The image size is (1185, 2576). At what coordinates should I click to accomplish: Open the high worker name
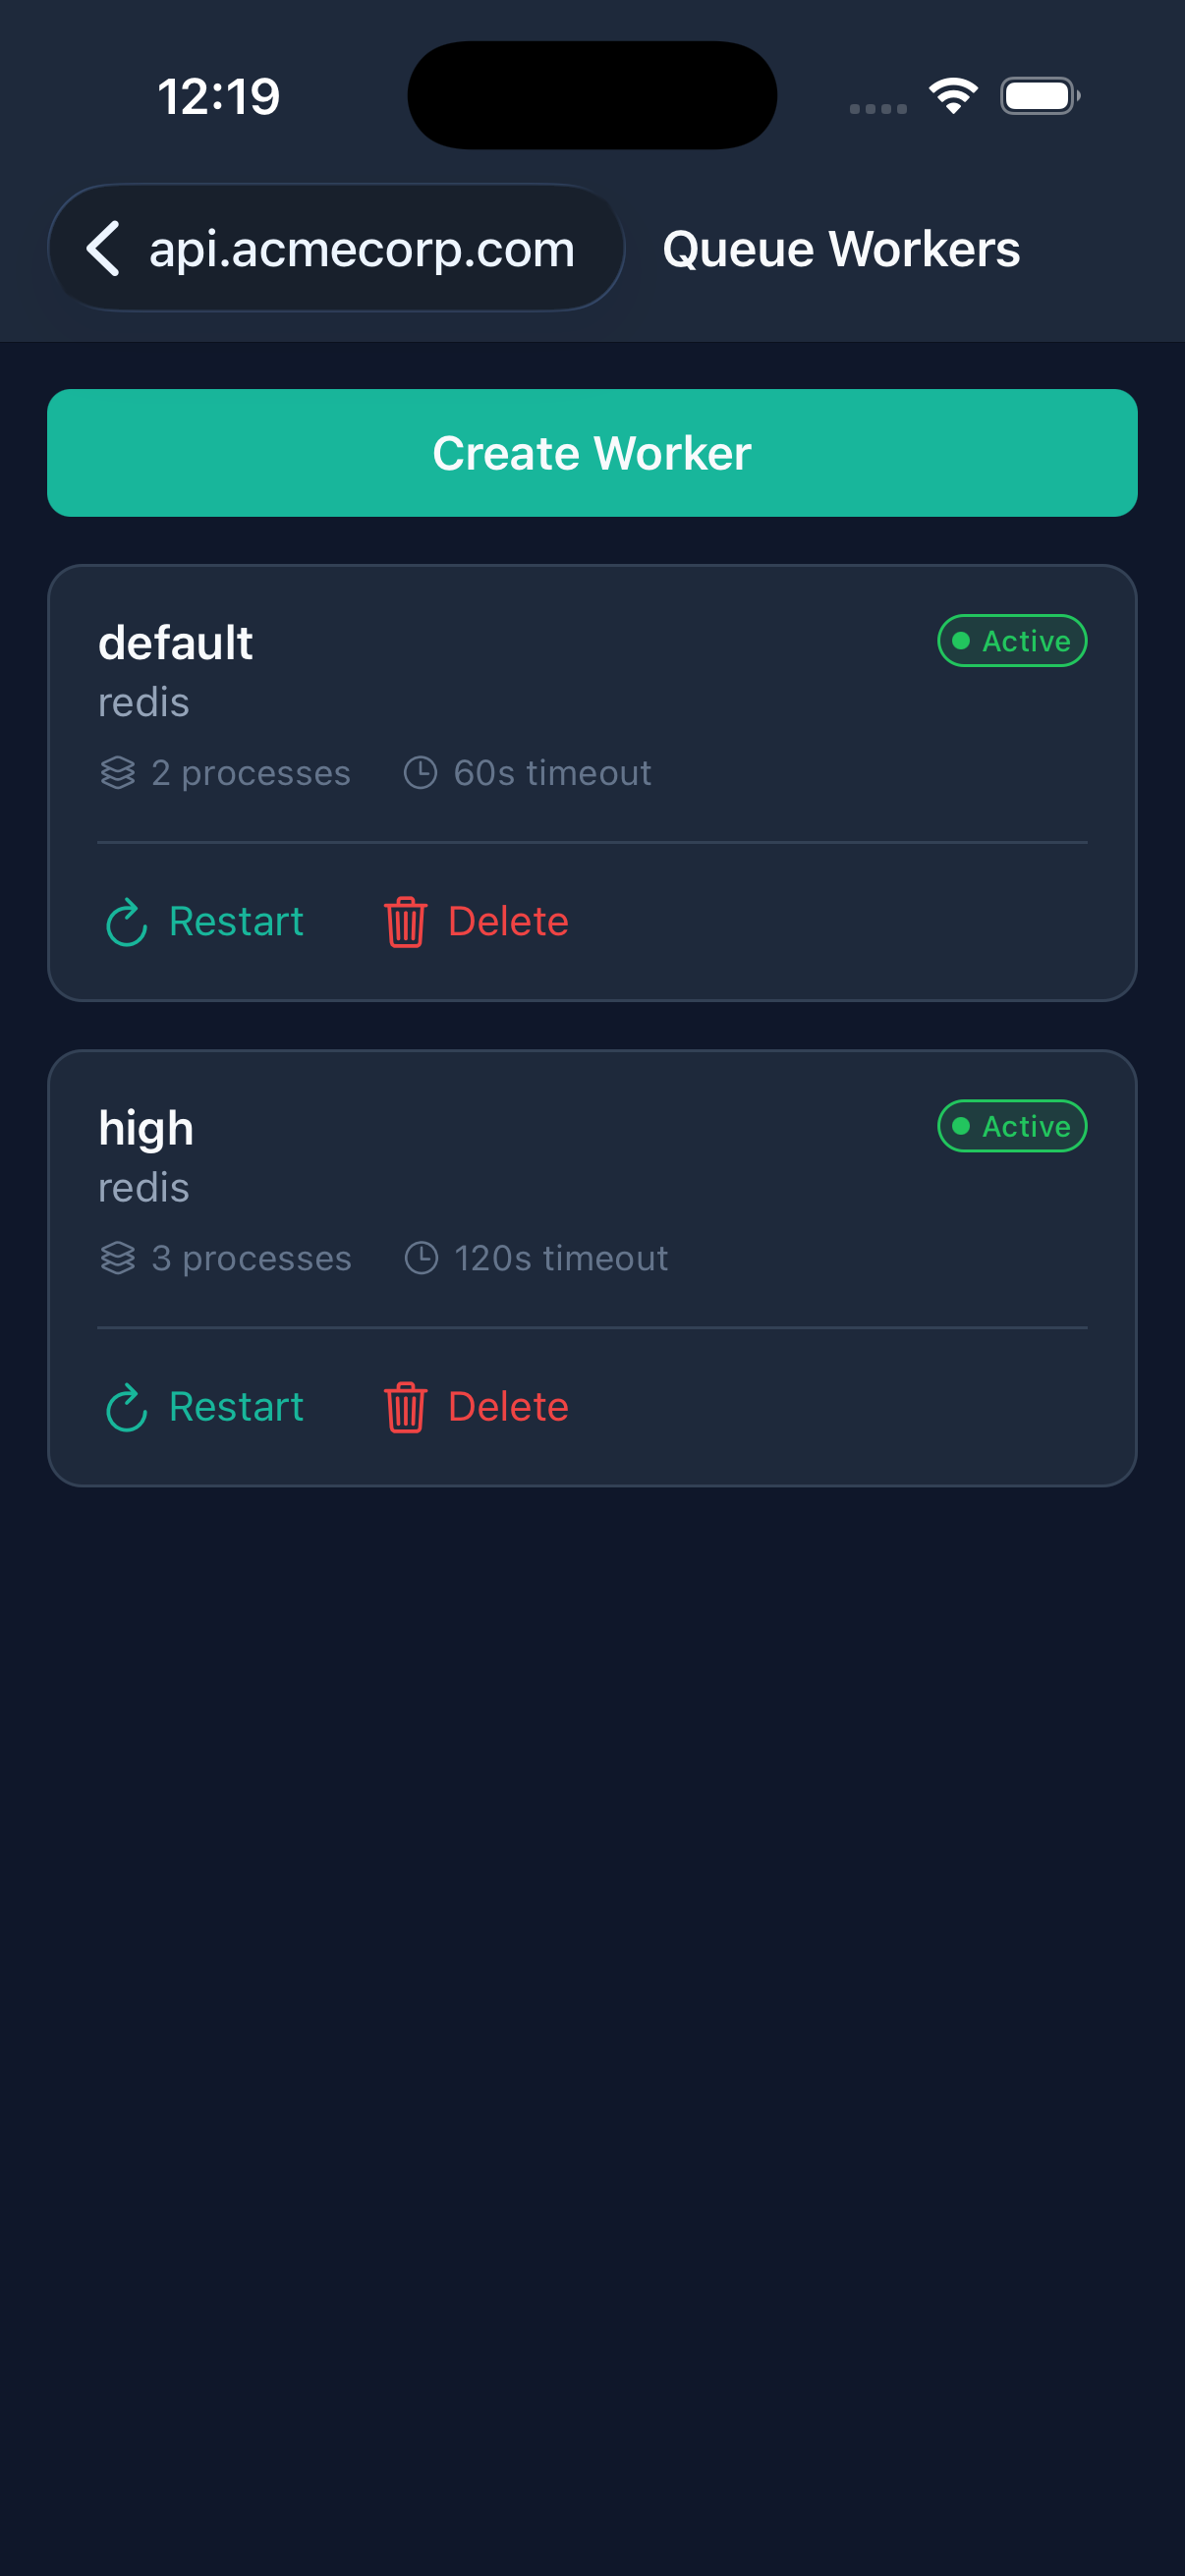pos(146,1128)
